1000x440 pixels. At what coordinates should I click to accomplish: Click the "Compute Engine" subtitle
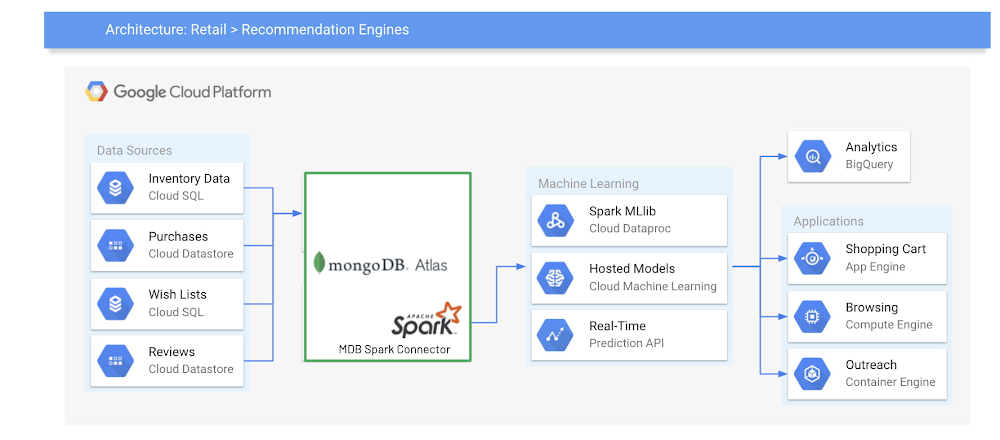[x=889, y=325]
